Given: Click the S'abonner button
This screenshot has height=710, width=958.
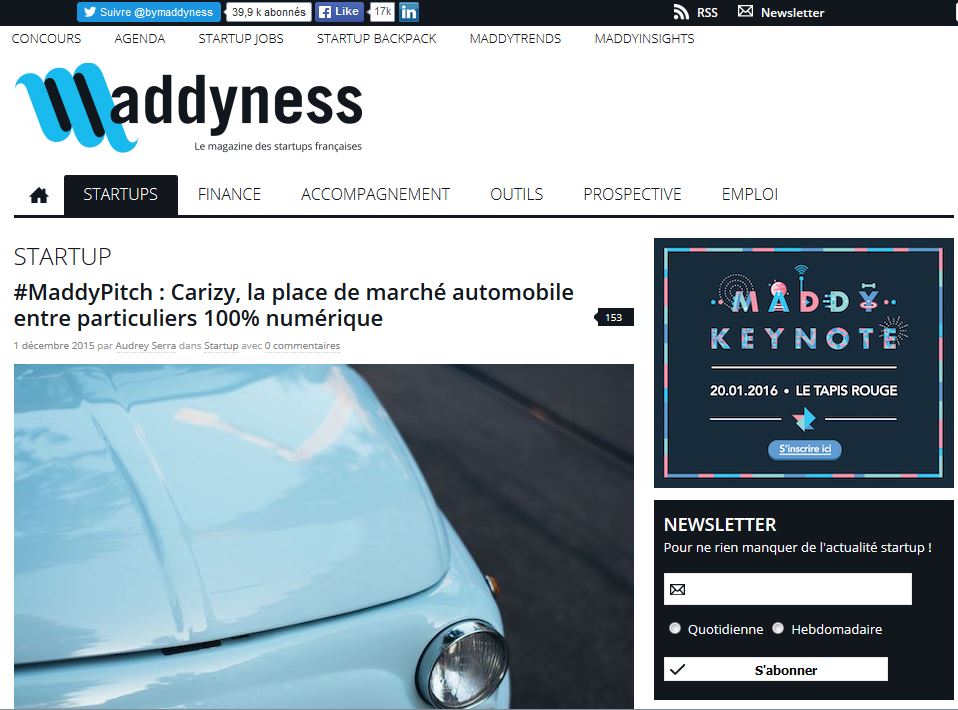Looking at the screenshot, I should pos(775,669).
